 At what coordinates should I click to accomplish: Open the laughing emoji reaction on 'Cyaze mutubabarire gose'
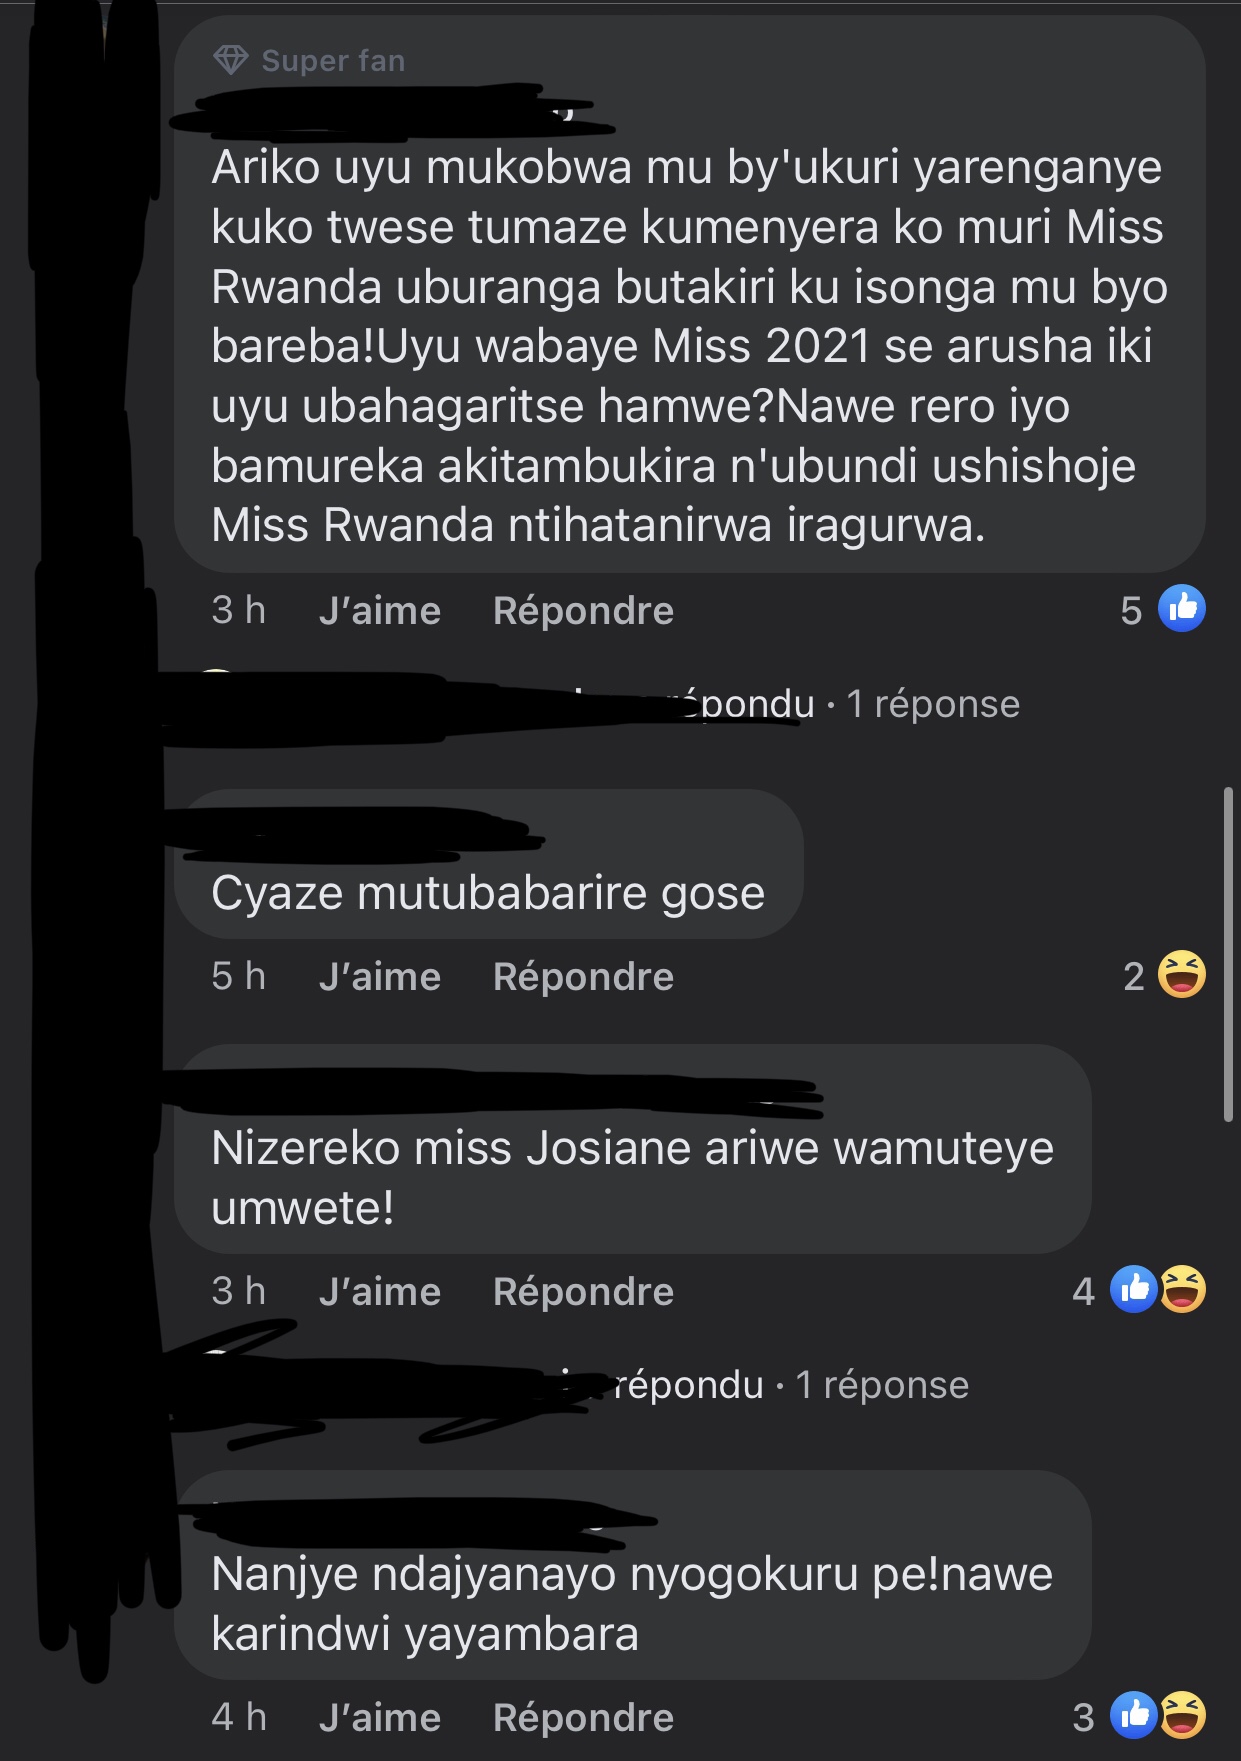[x=1182, y=975]
